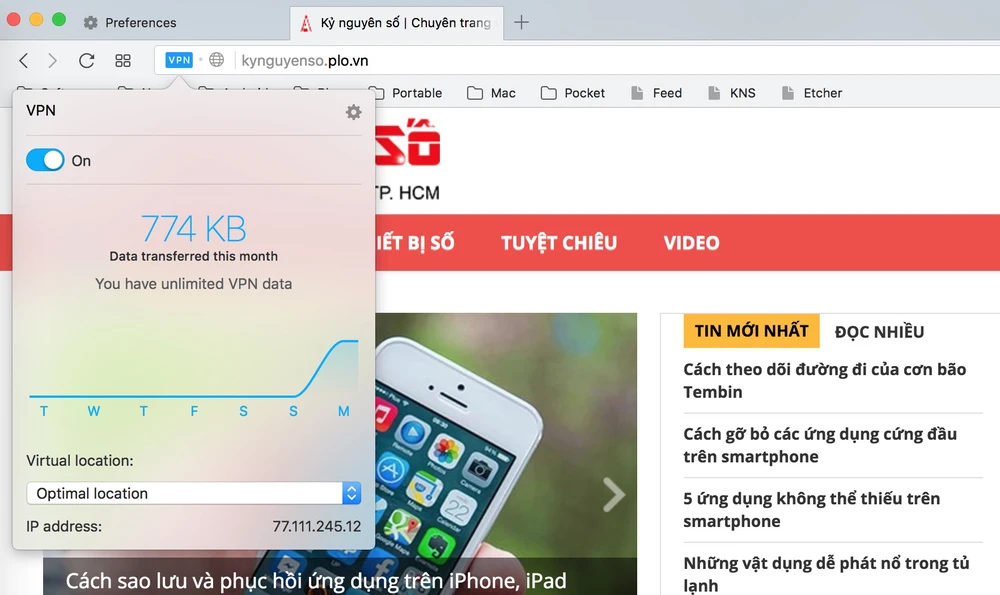Reload the current page
The image size is (1000, 595).
coord(86,61)
